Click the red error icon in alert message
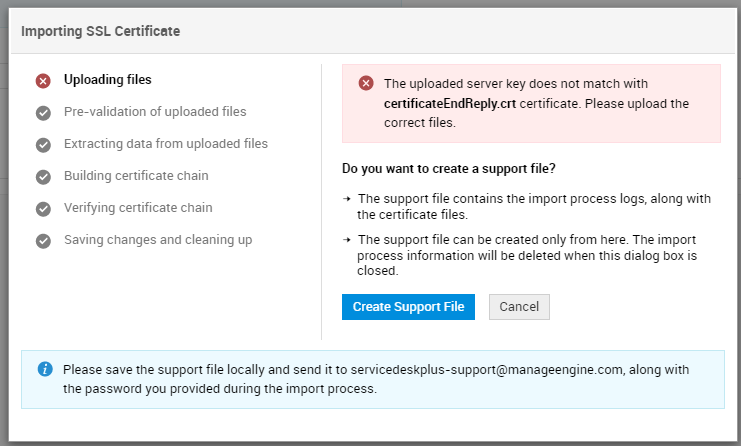 [x=366, y=84]
